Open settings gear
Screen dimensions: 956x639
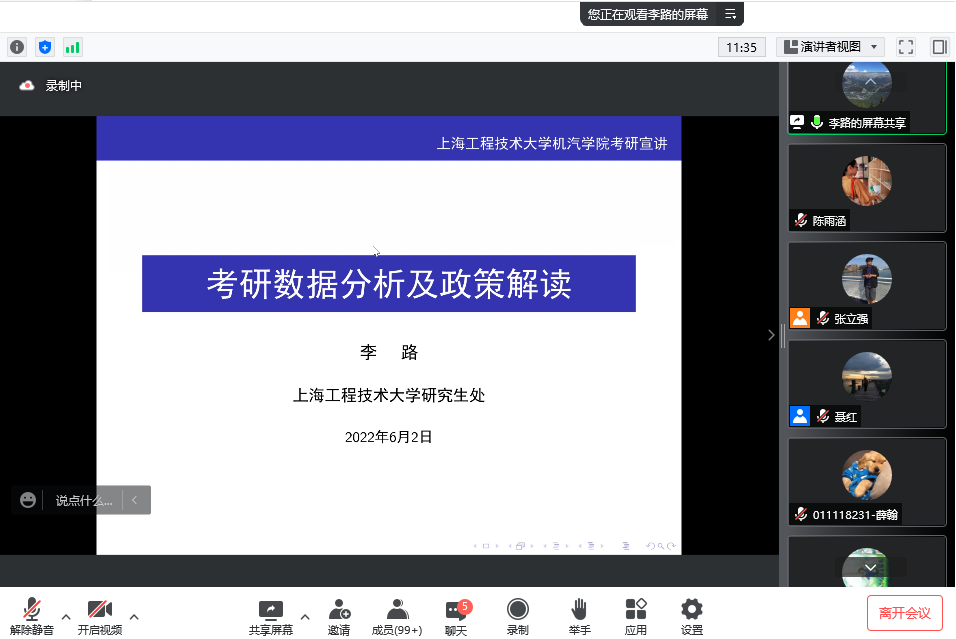pyautogui.click(x=691, y=616)
